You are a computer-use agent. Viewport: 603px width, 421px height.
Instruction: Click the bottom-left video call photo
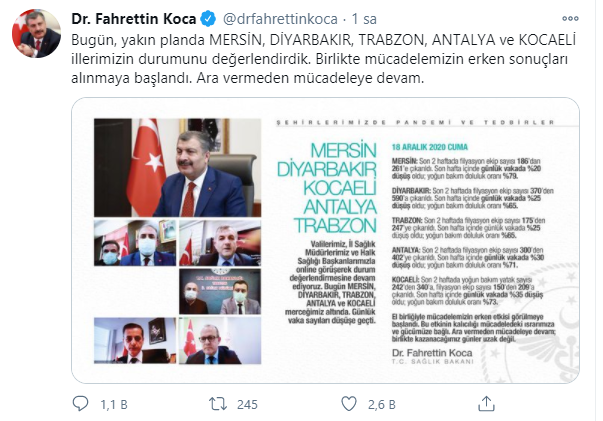(x=135, y=341)
